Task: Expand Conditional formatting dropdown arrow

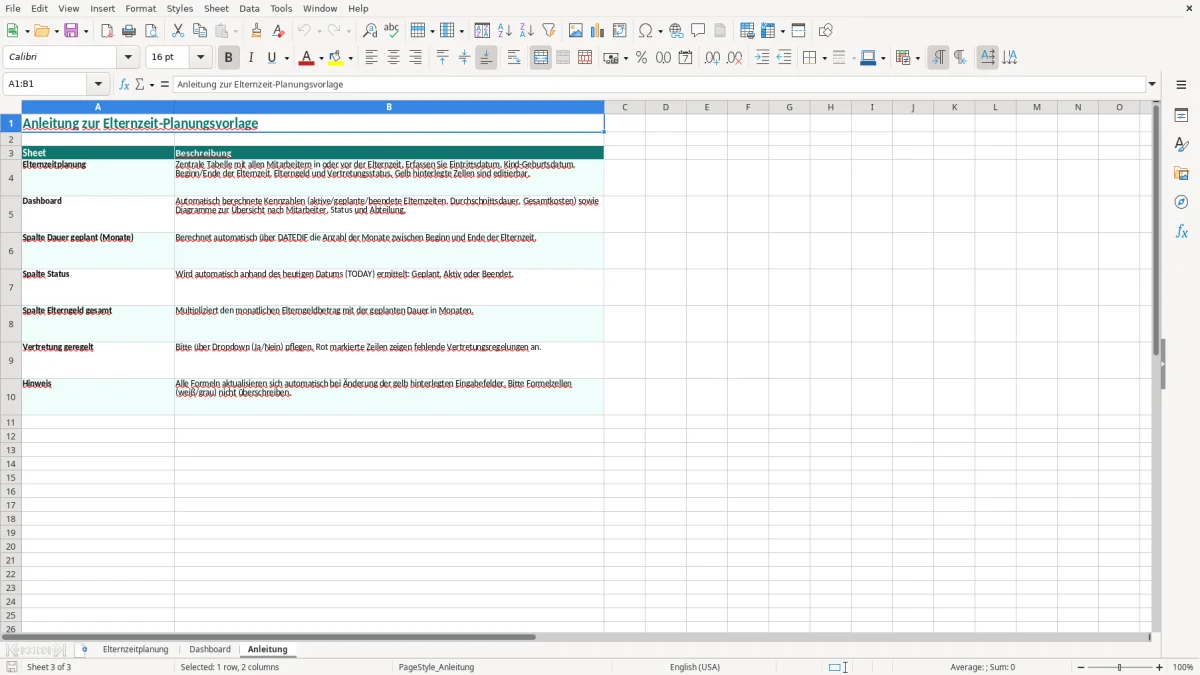Action: (917, 58)
